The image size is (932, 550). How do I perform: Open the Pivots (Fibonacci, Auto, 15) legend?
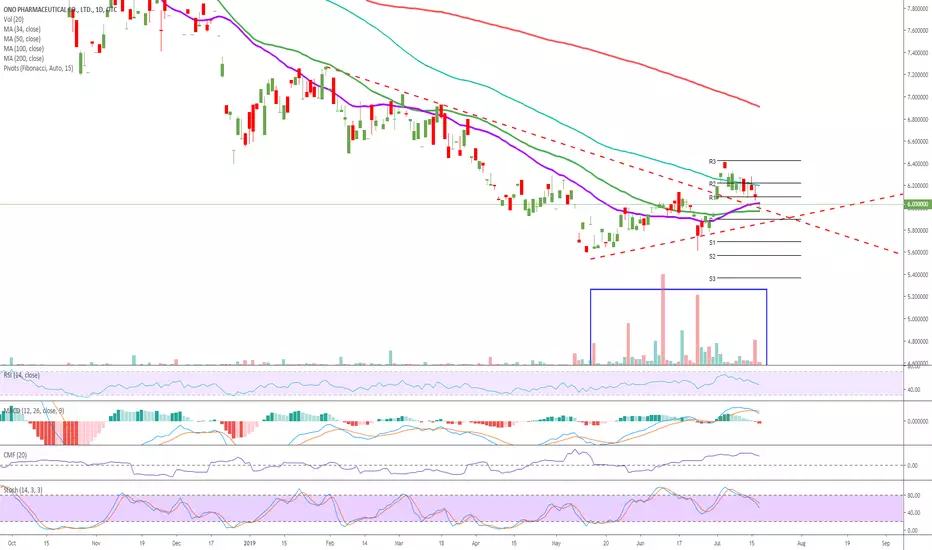(x=39, y=68)
